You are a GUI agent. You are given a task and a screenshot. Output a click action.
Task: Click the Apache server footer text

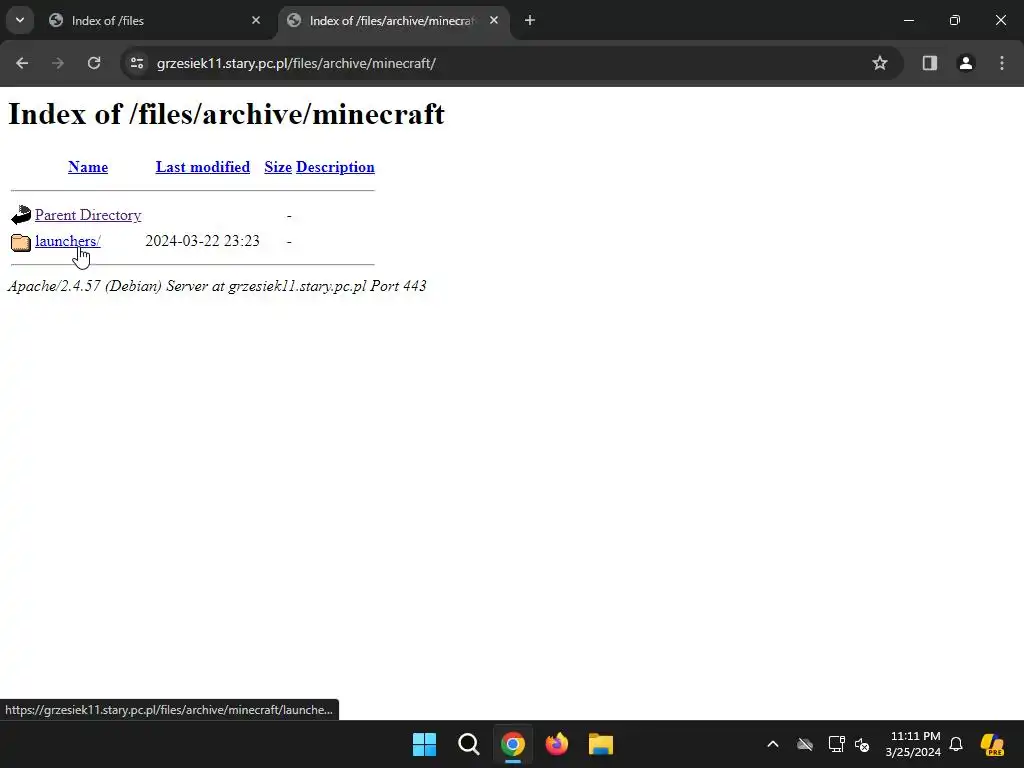[x=217, y=286]
